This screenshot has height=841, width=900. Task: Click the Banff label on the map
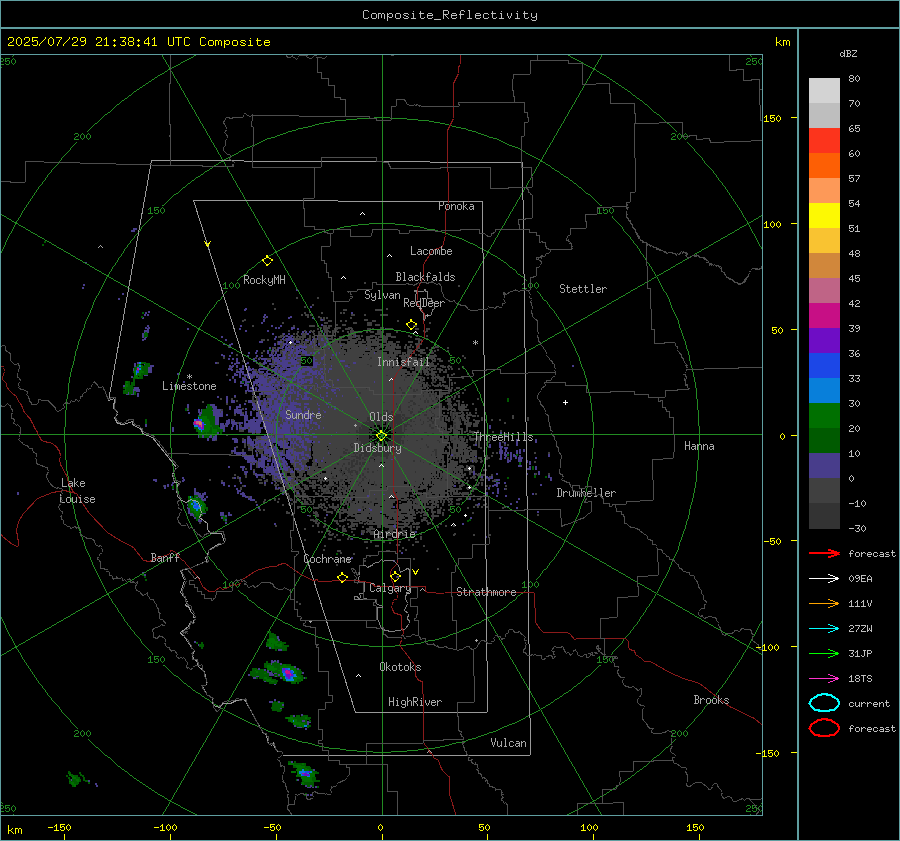[x=165, y=557]
